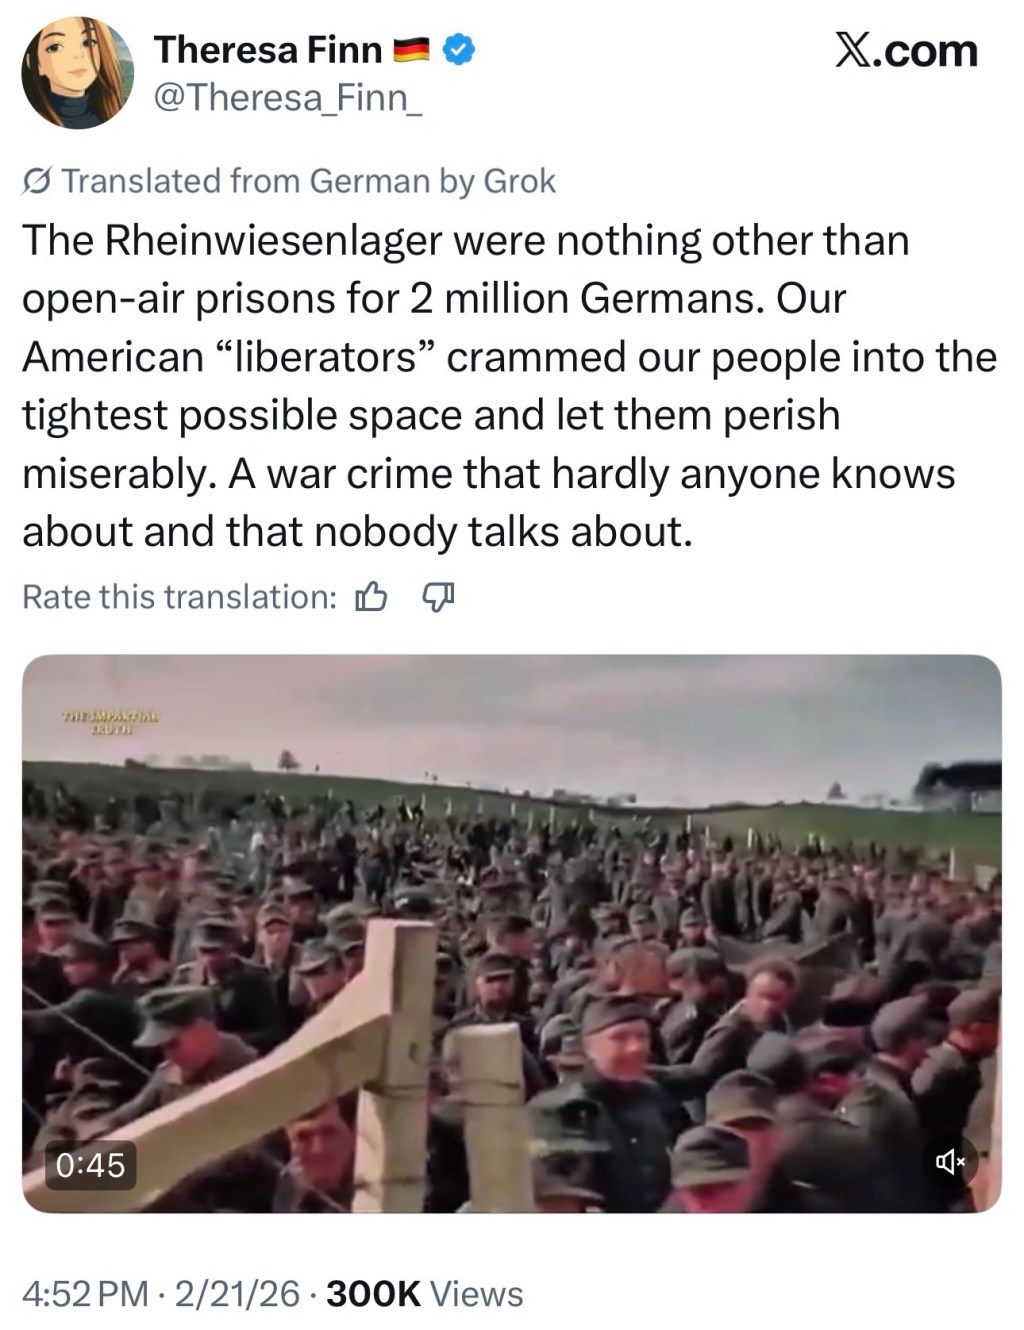
Task: Open Theresa Finn's profile avatar
Action: click(78, 73)
